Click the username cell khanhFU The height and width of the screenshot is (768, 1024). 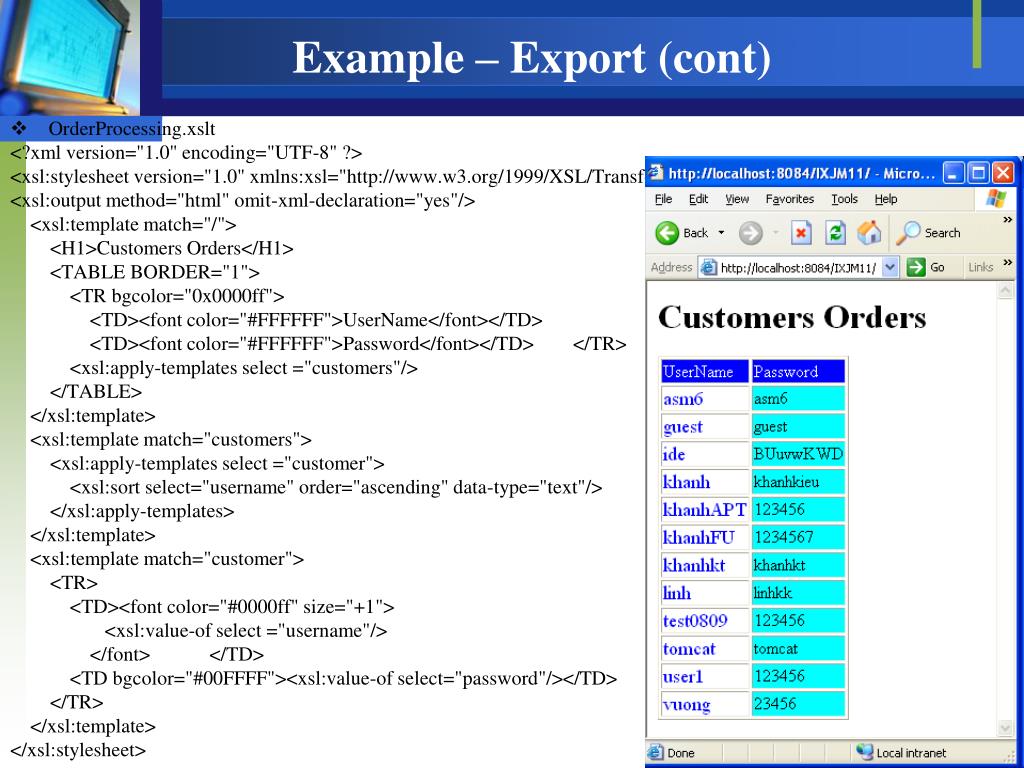[705, 537]
